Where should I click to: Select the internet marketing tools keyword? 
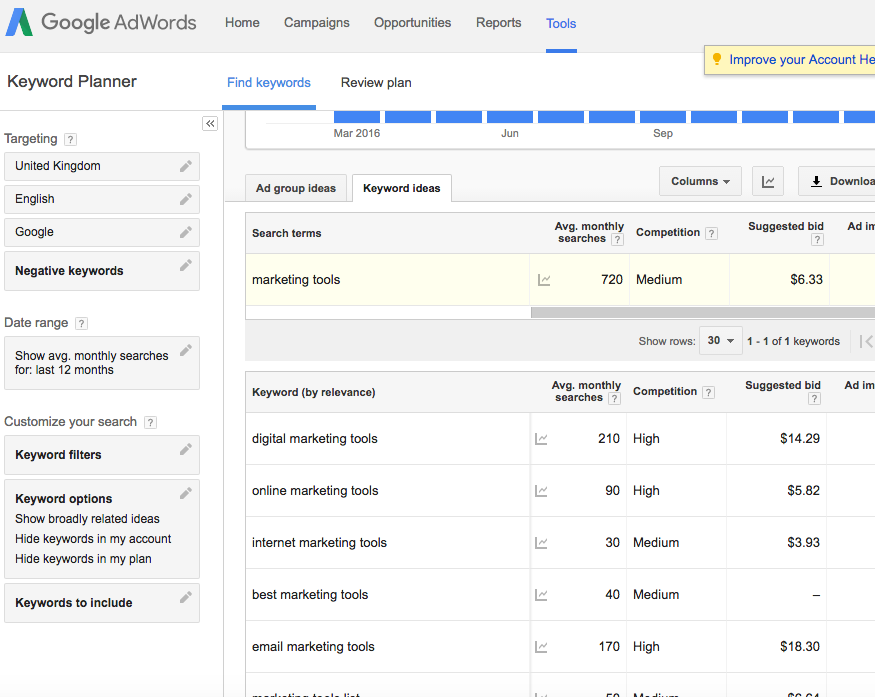pyautogui.click(x=319, y=542)
